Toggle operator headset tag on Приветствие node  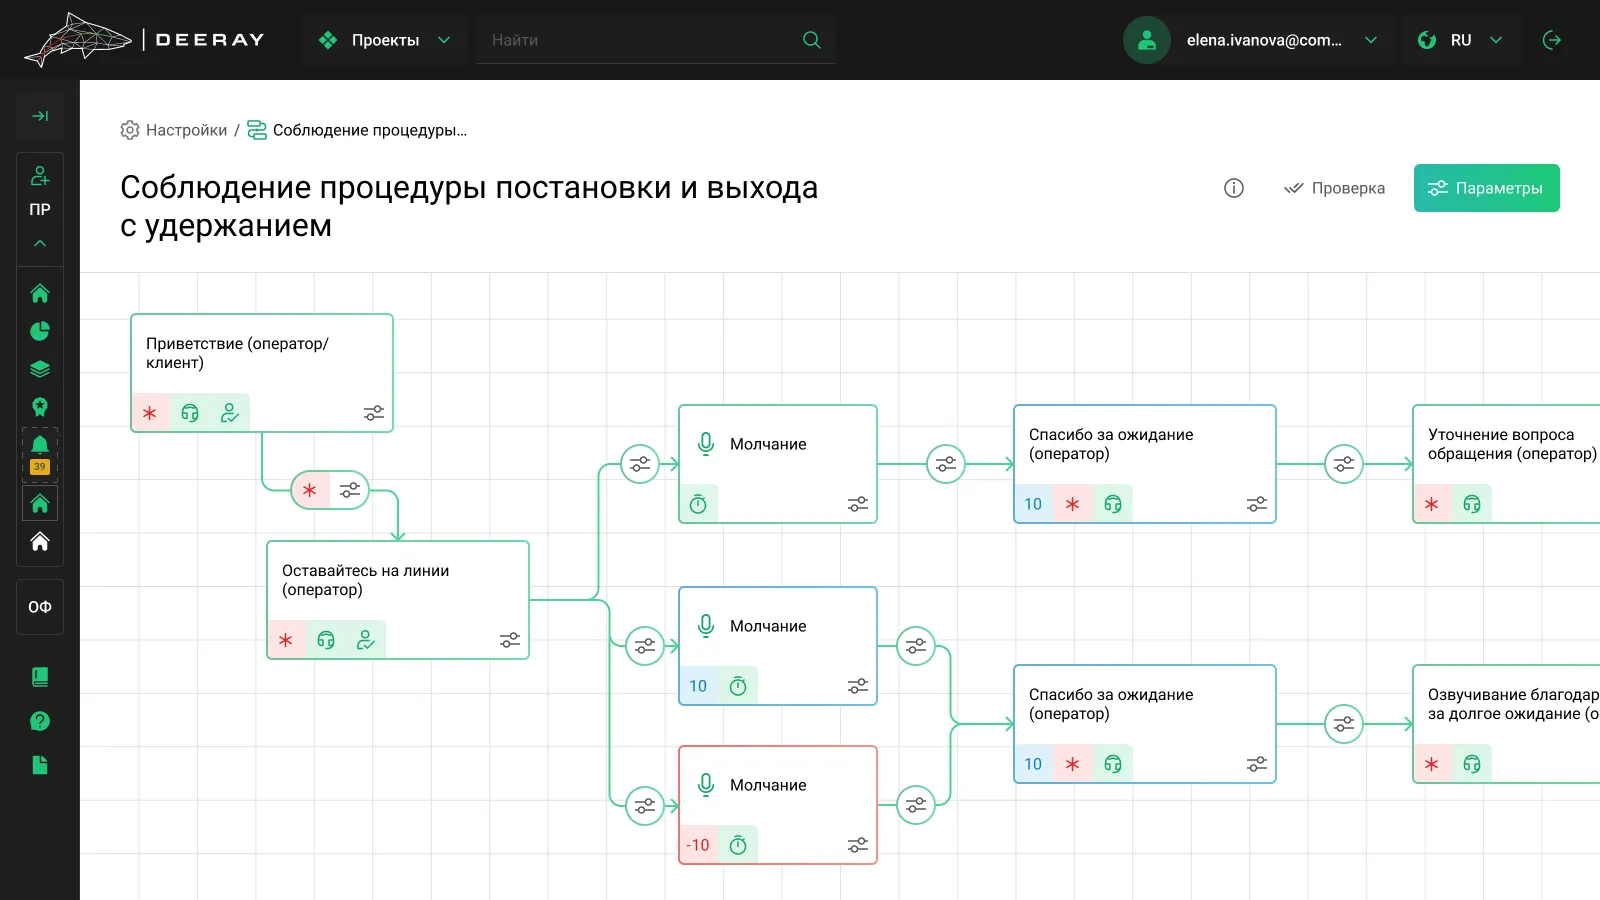[x=190, y=413]
